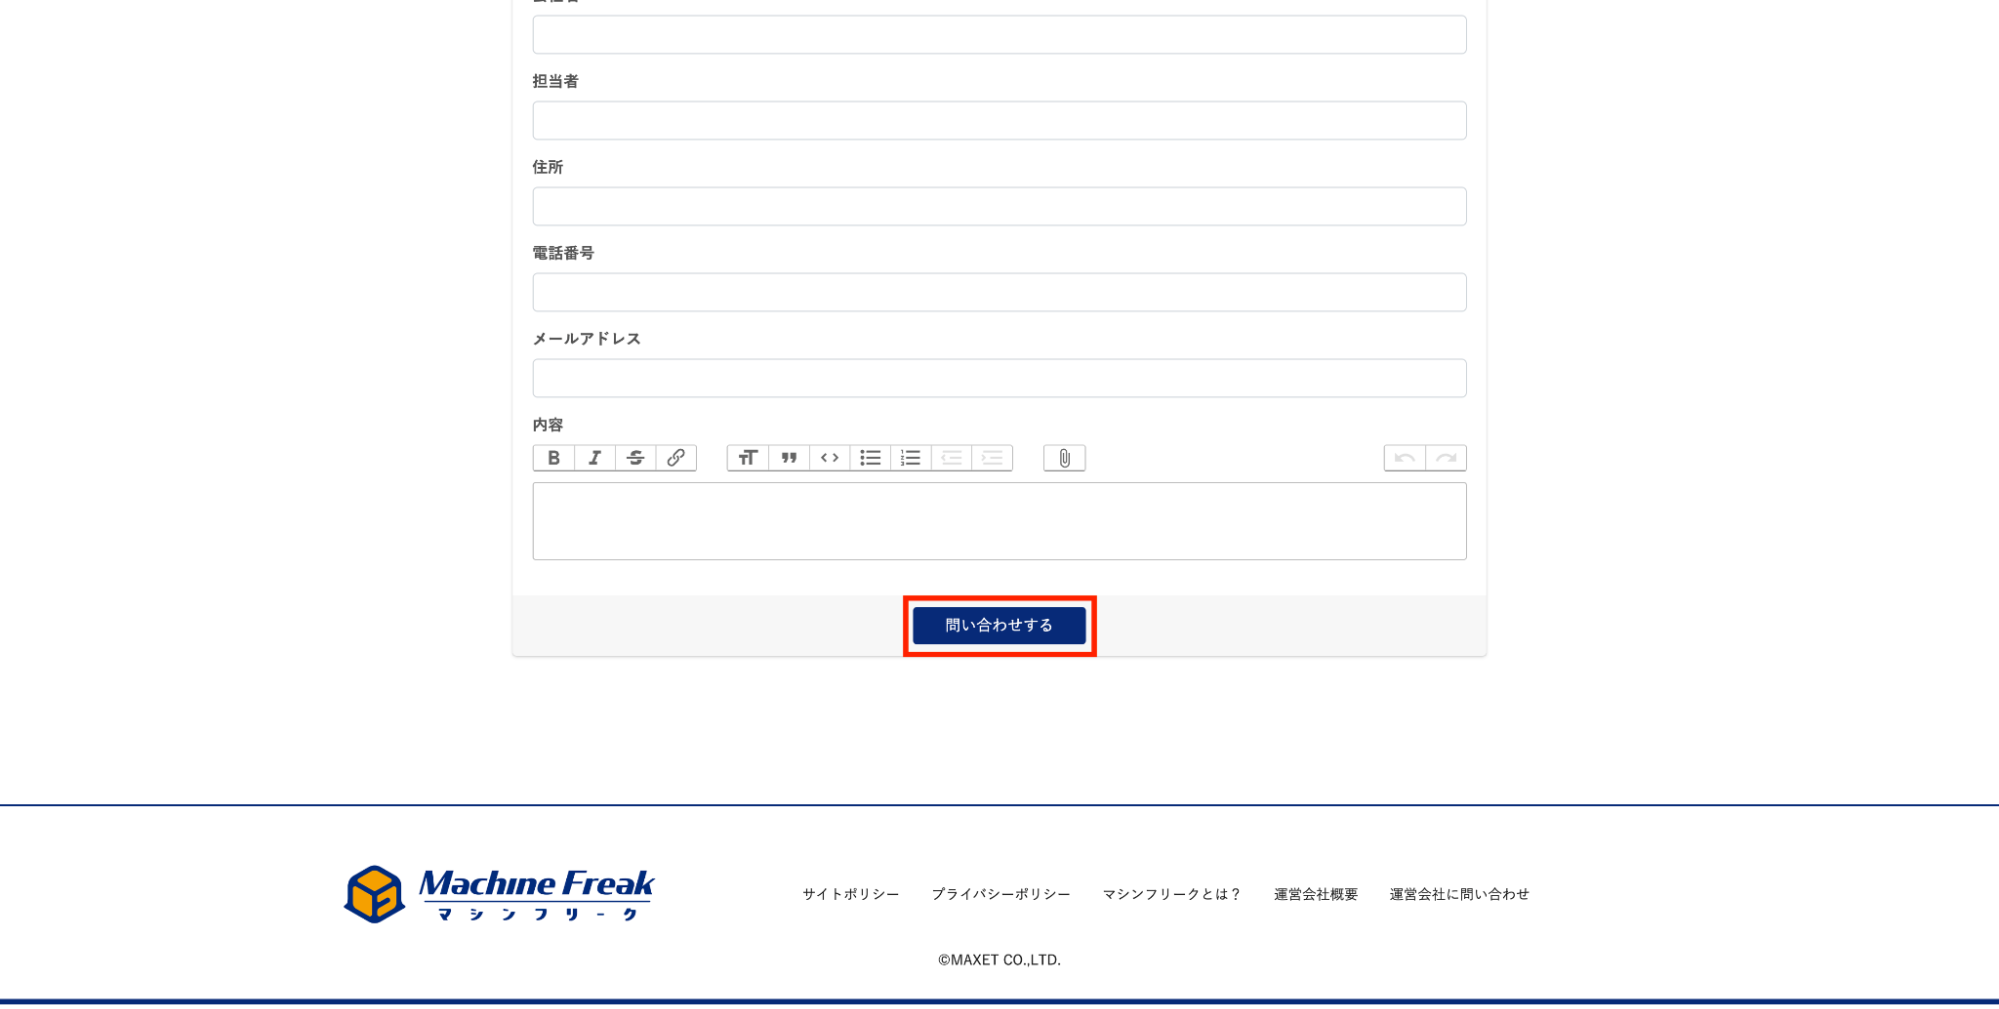
Task: Open the サイトポリシー footer link
Action: click(850, 894)
